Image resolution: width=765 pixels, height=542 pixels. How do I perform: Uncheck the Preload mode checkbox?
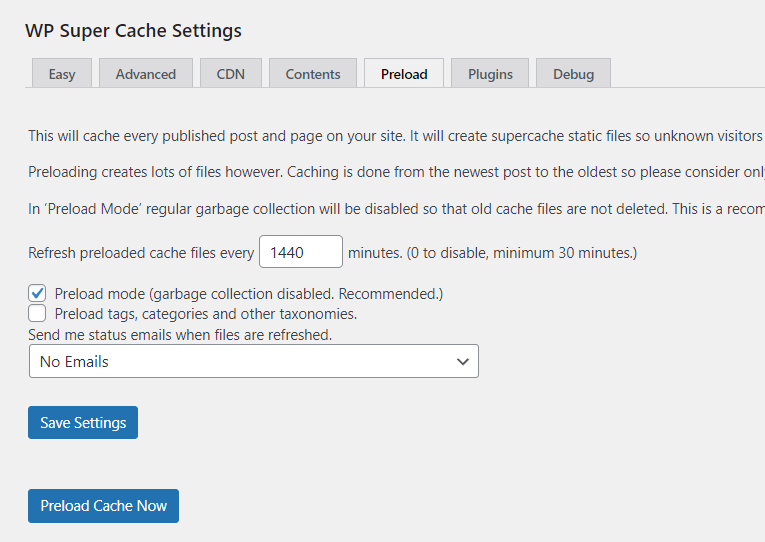click(37, 293)
